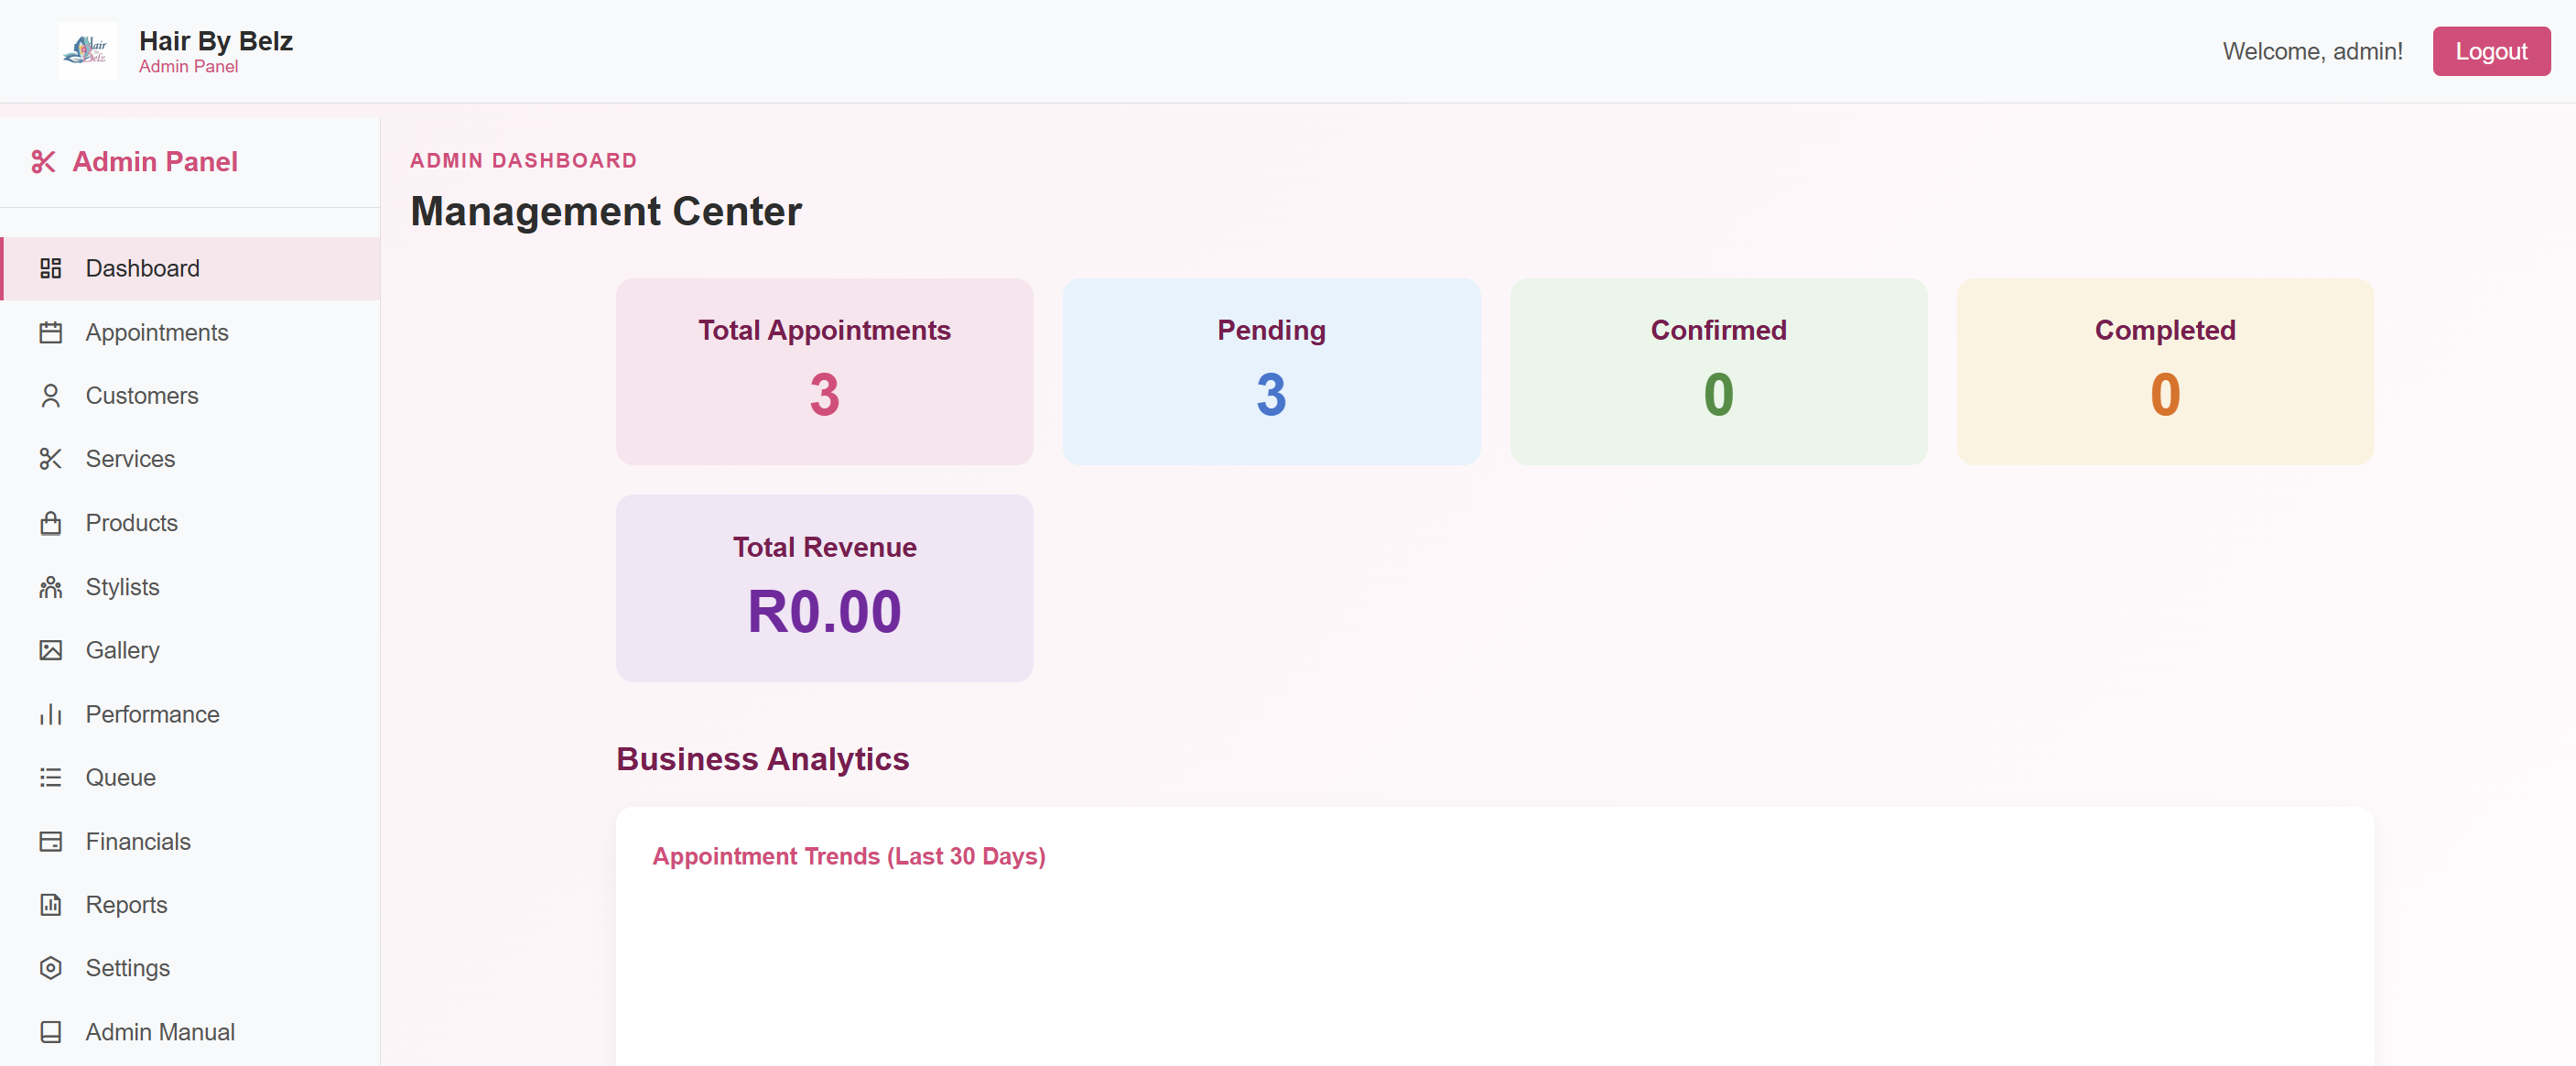The height and width of the screenshot is (1066, 2576).
Task: Click the Reports chart icon
Action: [x=51, y=905]
